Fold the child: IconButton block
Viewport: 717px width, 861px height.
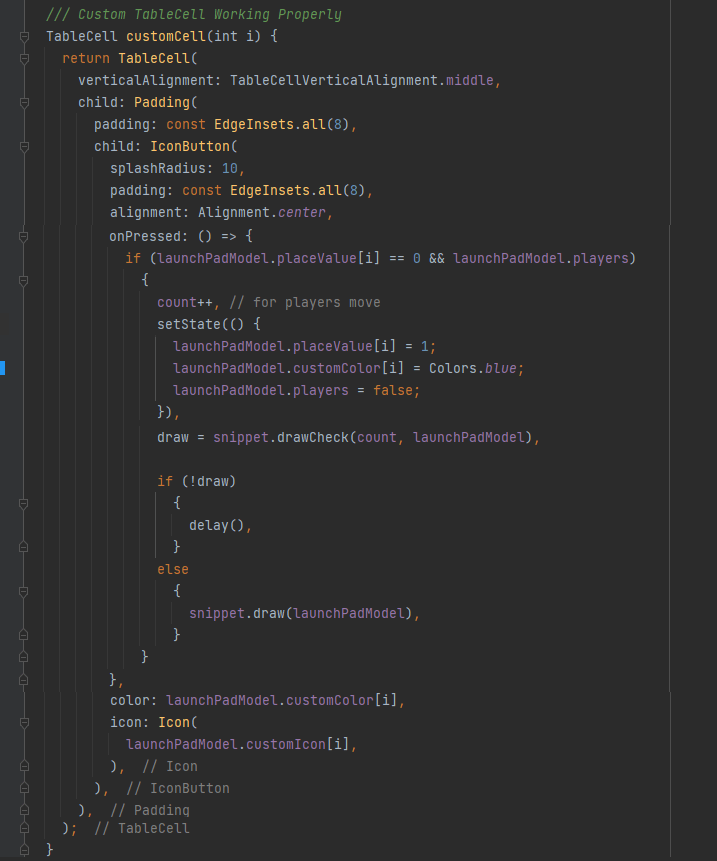(x=25, y=147)
